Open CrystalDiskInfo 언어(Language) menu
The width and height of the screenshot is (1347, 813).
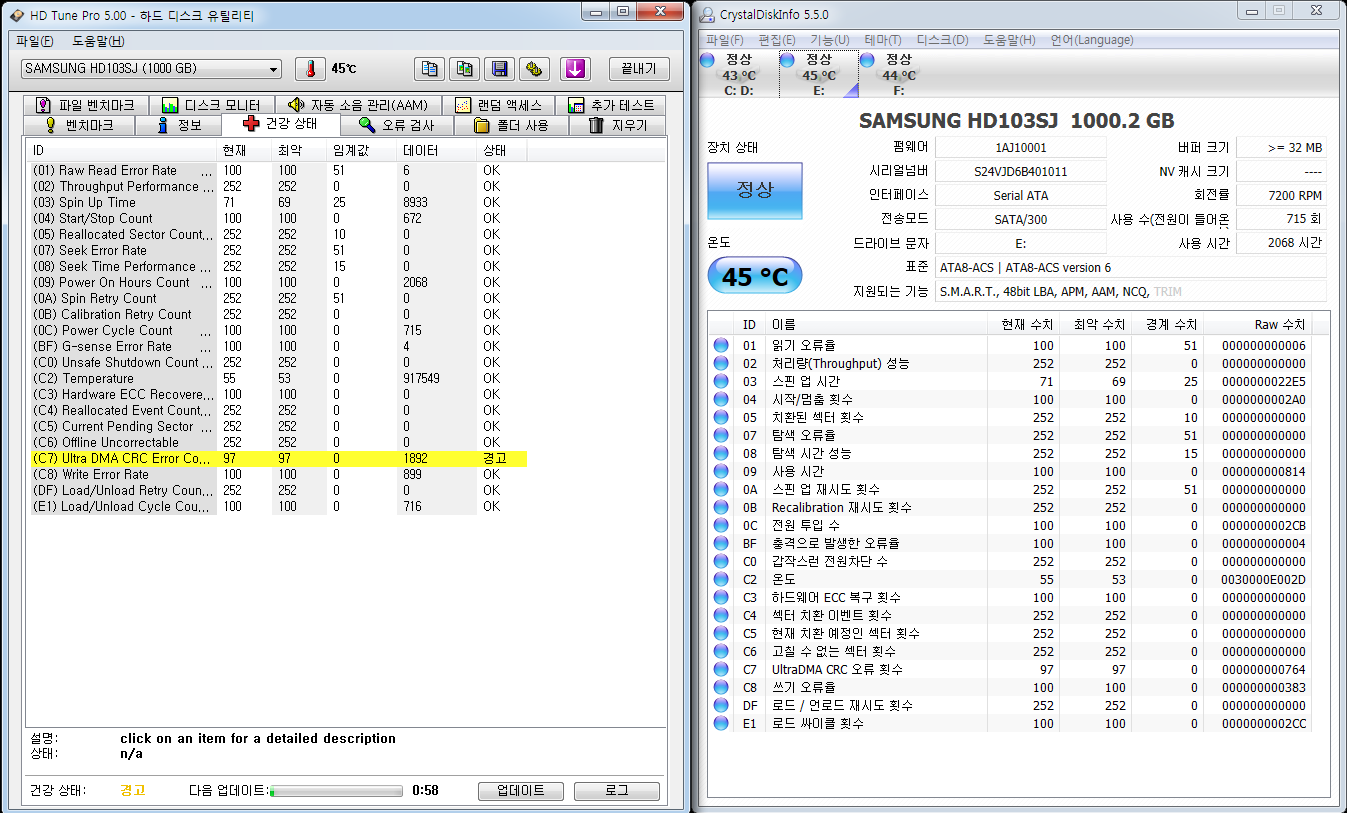point(1092,40)
